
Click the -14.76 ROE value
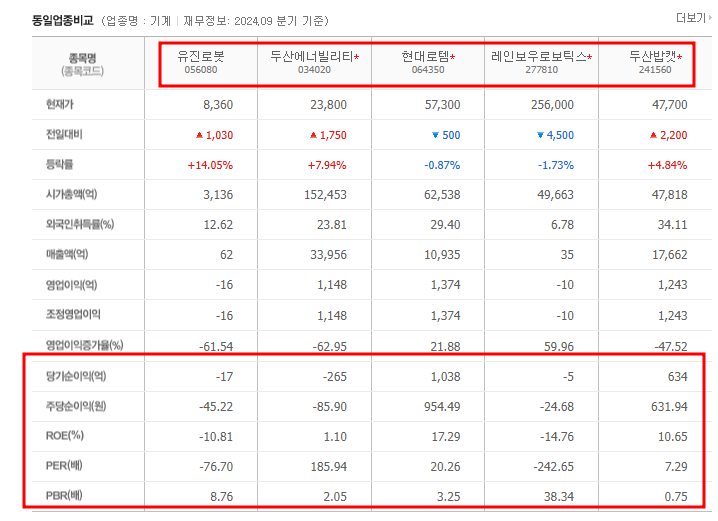click(x=557, y=437)
